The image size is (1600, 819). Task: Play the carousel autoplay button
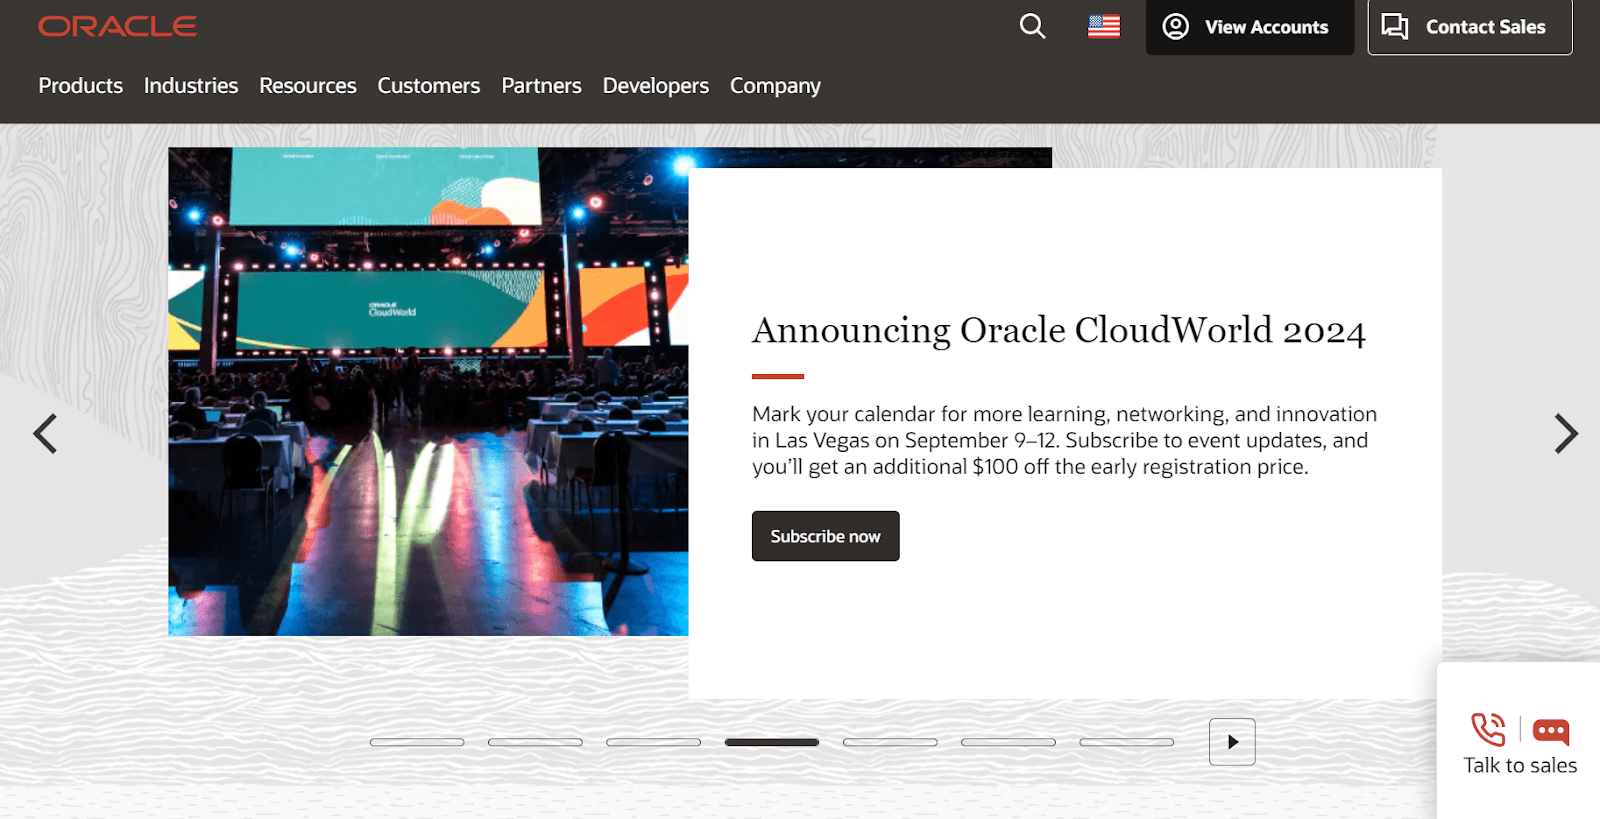click(x=1232, y=742)
